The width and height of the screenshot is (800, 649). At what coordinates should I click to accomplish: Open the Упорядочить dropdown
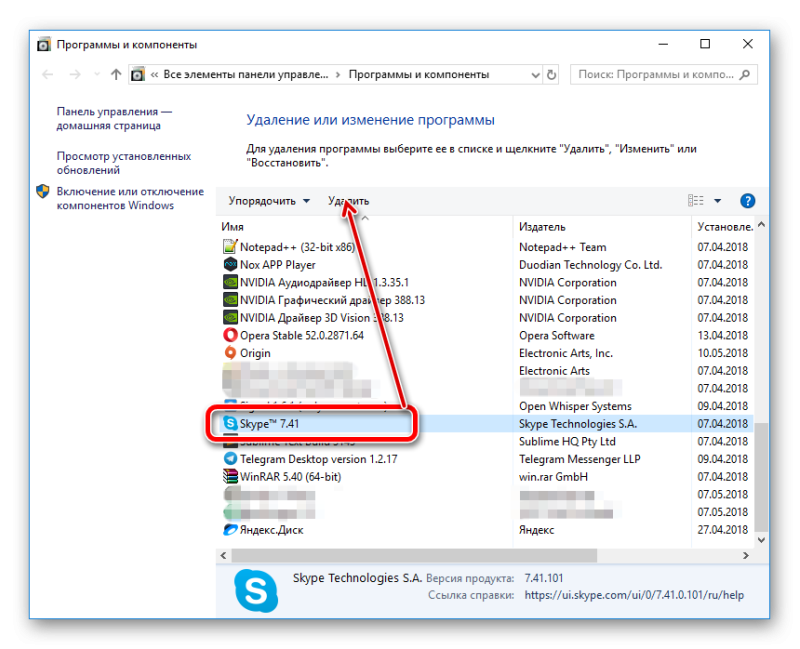click(269, 201)
